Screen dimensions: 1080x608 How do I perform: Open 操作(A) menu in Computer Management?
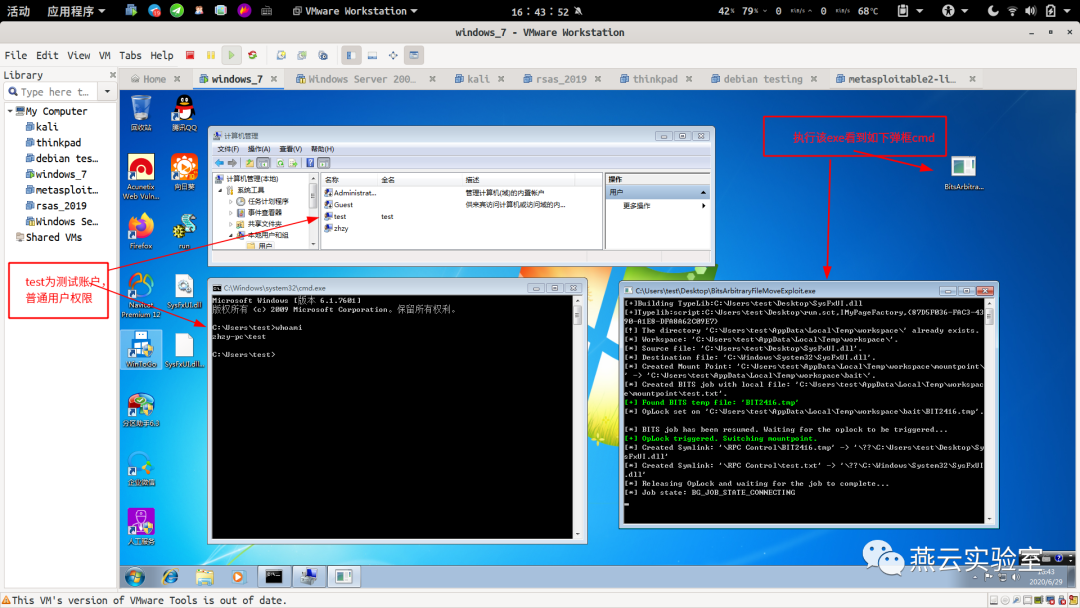click(259, 149)
